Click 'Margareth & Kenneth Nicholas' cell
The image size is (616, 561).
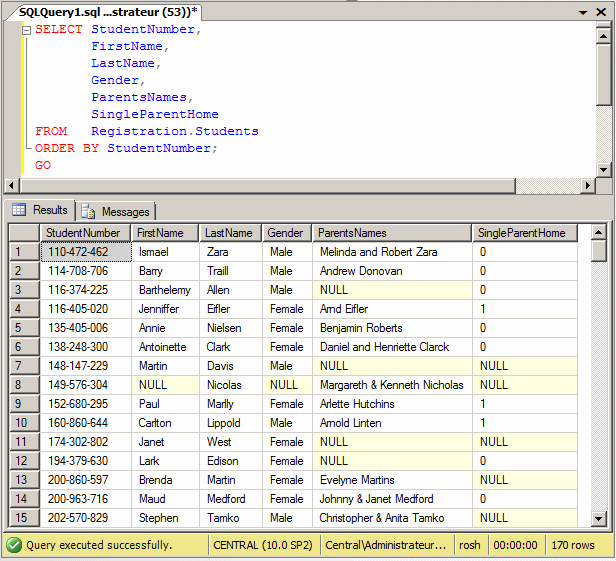point(392,385)
